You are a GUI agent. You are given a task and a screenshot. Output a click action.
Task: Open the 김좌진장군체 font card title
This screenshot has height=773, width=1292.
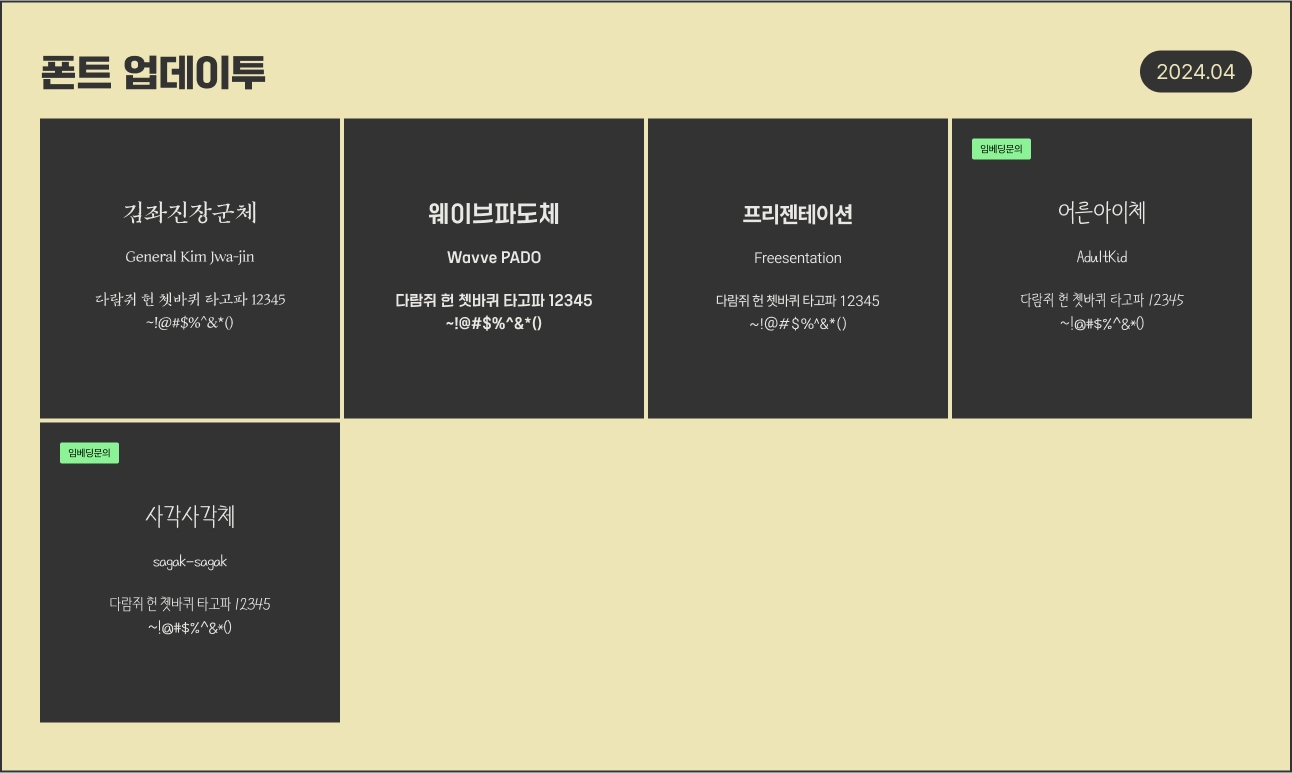pos(190,212)
